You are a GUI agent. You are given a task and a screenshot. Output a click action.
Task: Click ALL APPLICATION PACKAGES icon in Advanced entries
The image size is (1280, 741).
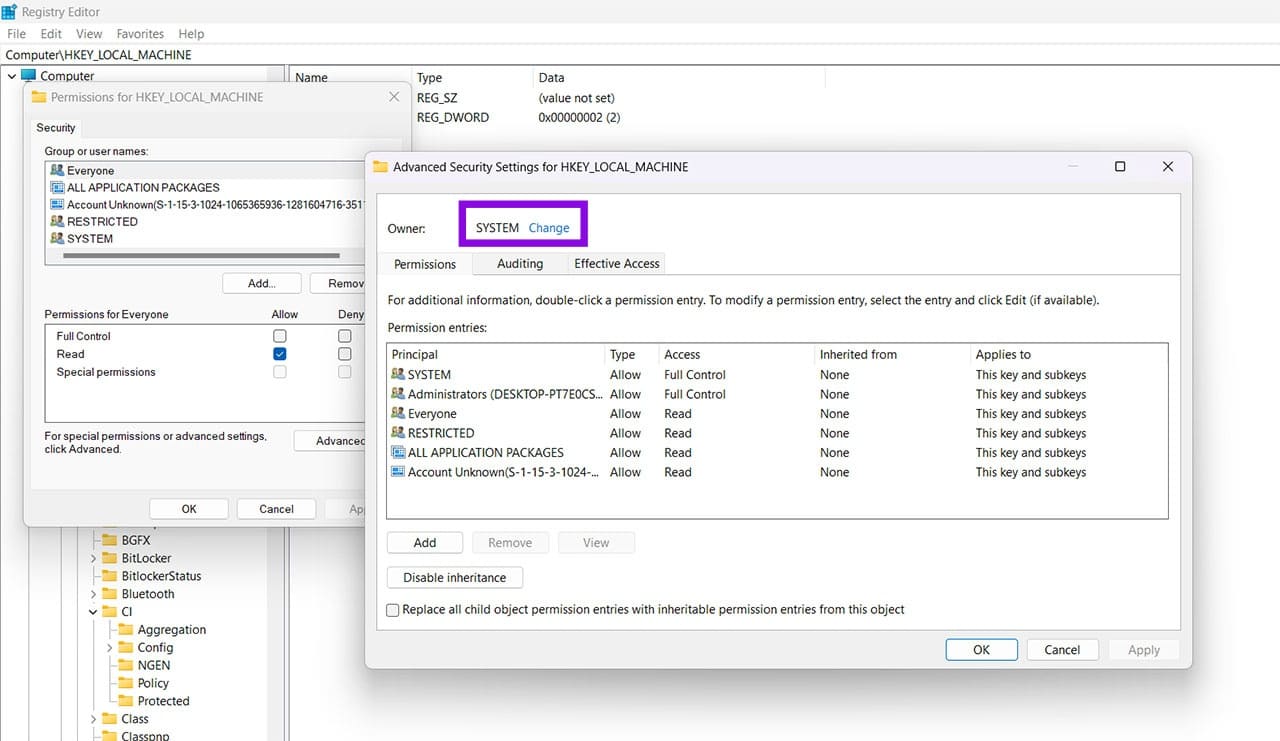tap(398, 452)
